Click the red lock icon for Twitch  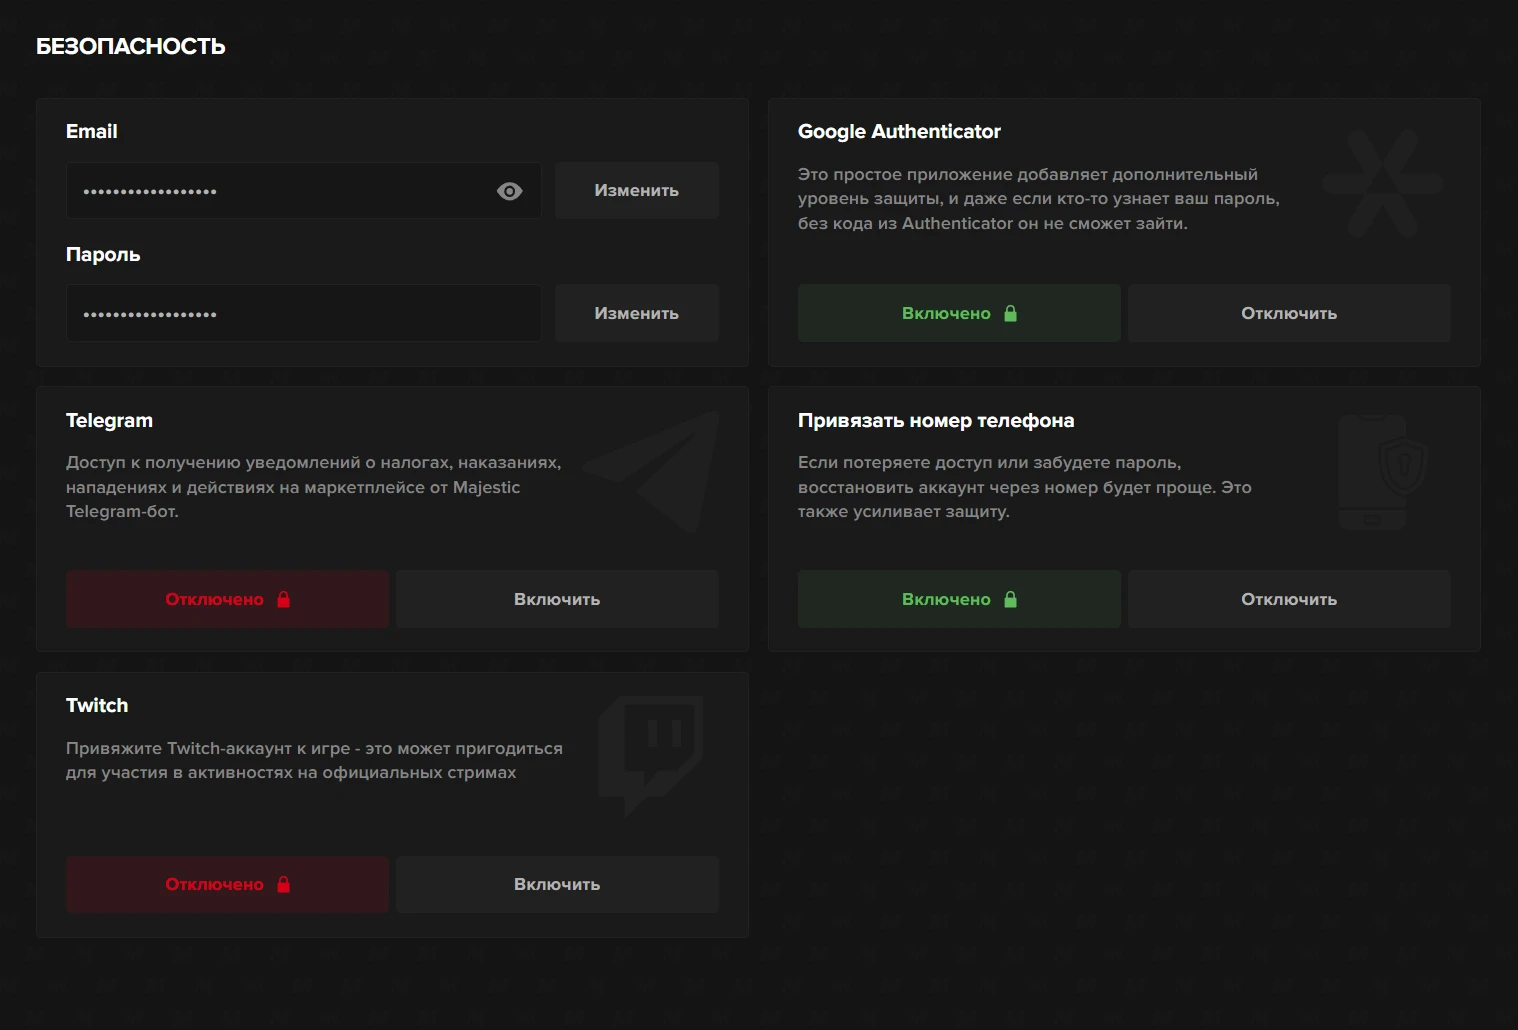284,884
